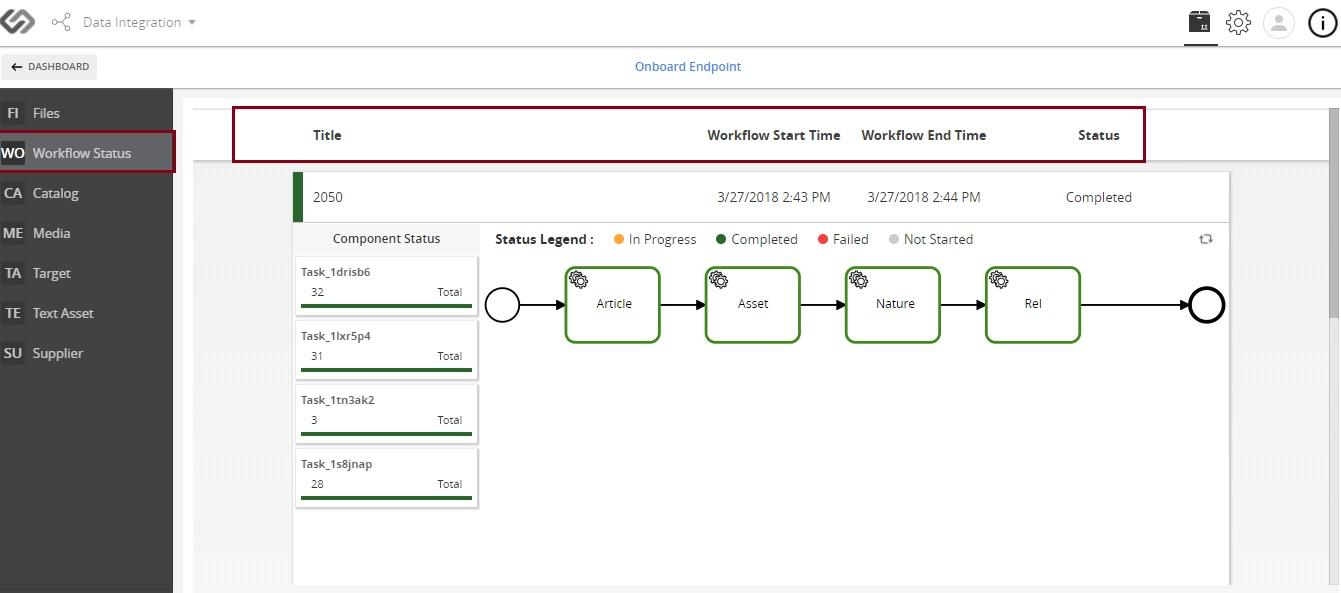The image size is (1341, 593).
Task: Click the 3/27/2018 2:44 PM end time
Action: pyautogui.click(x=924, y=197)
